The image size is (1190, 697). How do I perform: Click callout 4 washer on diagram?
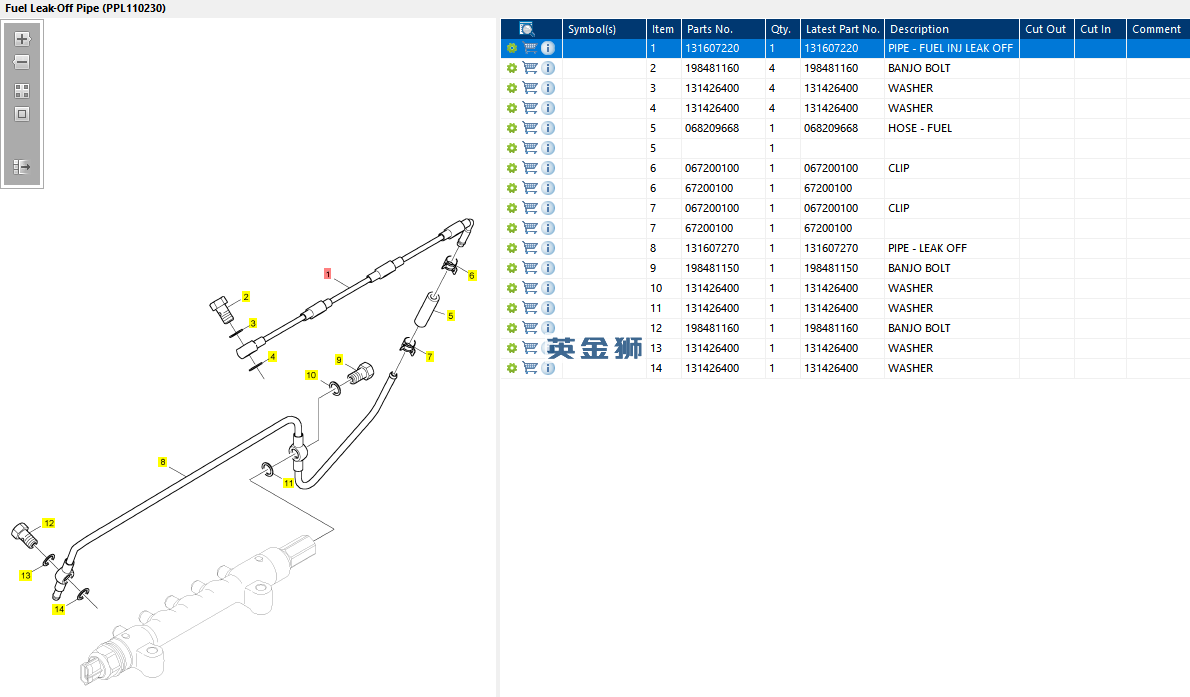click(272, 357)
